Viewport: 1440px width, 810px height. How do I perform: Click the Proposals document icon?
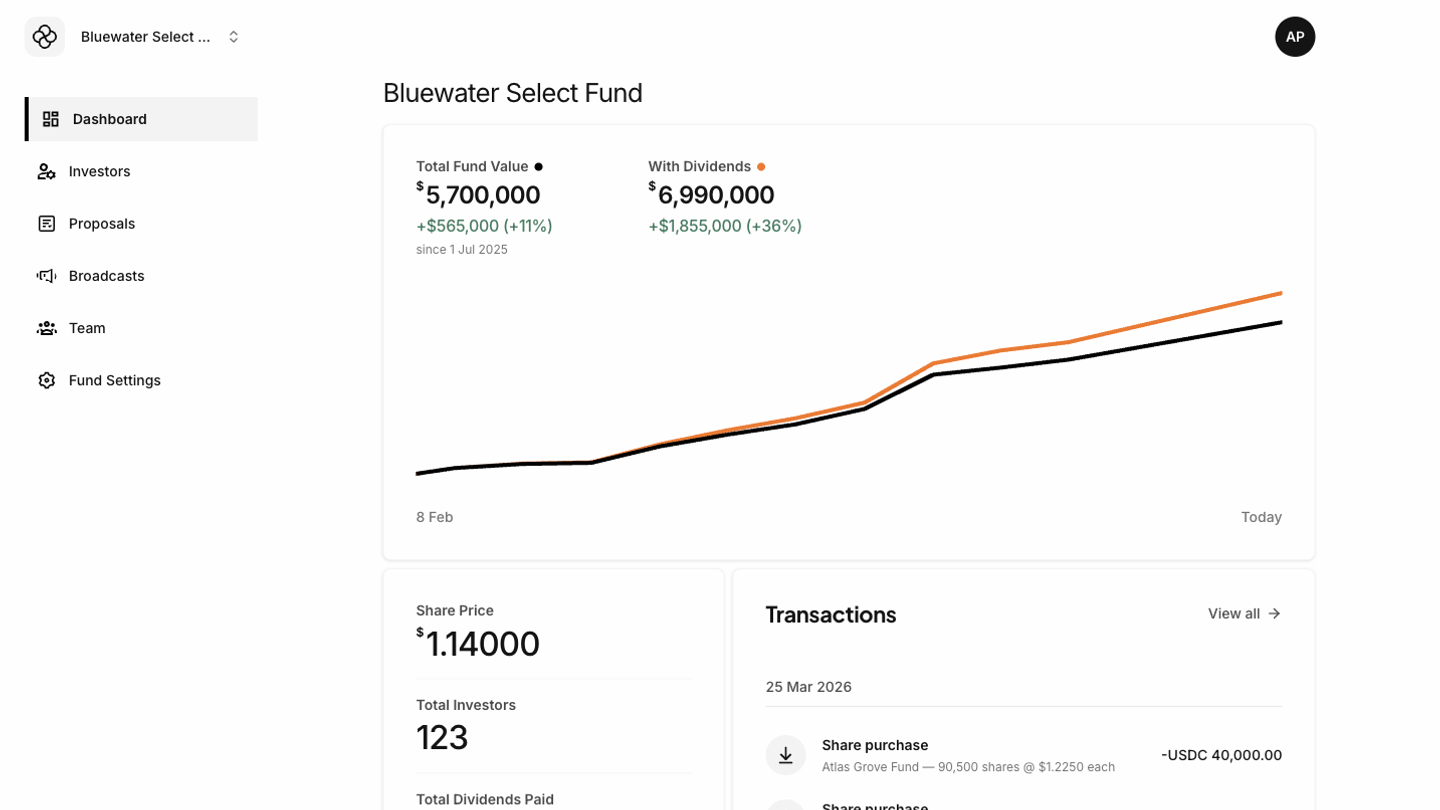point(46,223)
